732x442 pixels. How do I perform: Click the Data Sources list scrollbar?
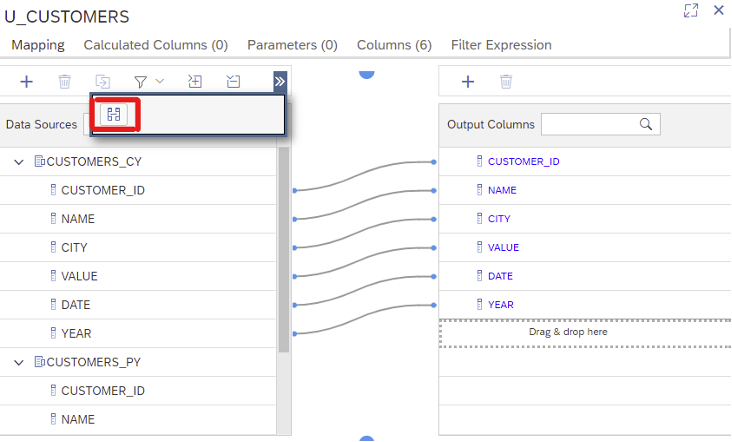pos(284,250)
